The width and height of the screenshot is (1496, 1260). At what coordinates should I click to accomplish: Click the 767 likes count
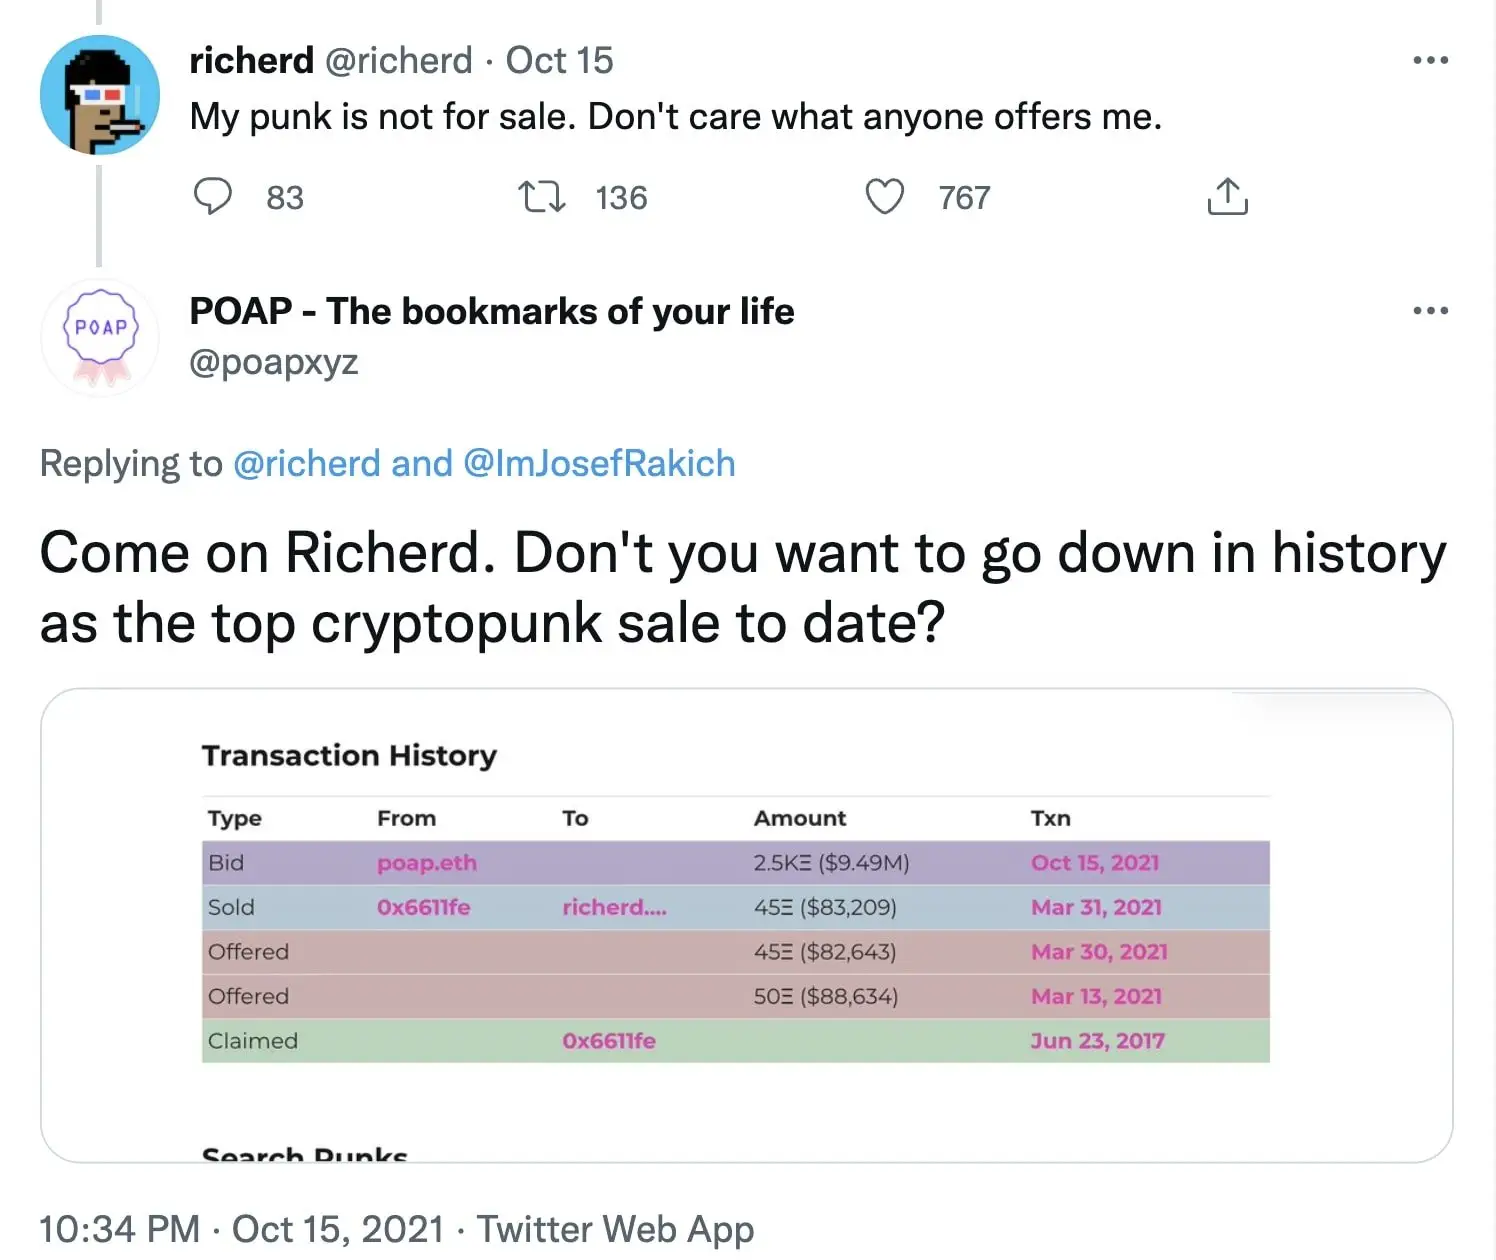click(x=964, y=198)
